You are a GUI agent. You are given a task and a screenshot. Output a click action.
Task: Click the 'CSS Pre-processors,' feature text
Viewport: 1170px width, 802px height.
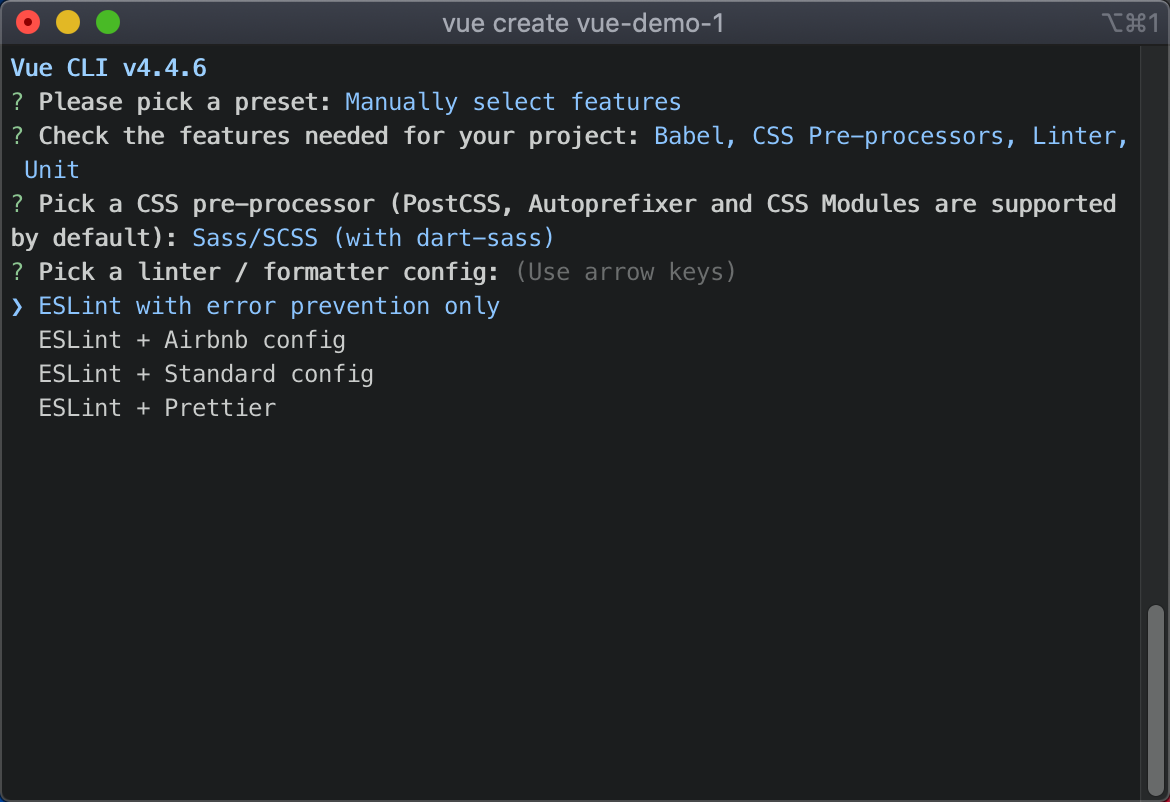click(x=884, y=137)
